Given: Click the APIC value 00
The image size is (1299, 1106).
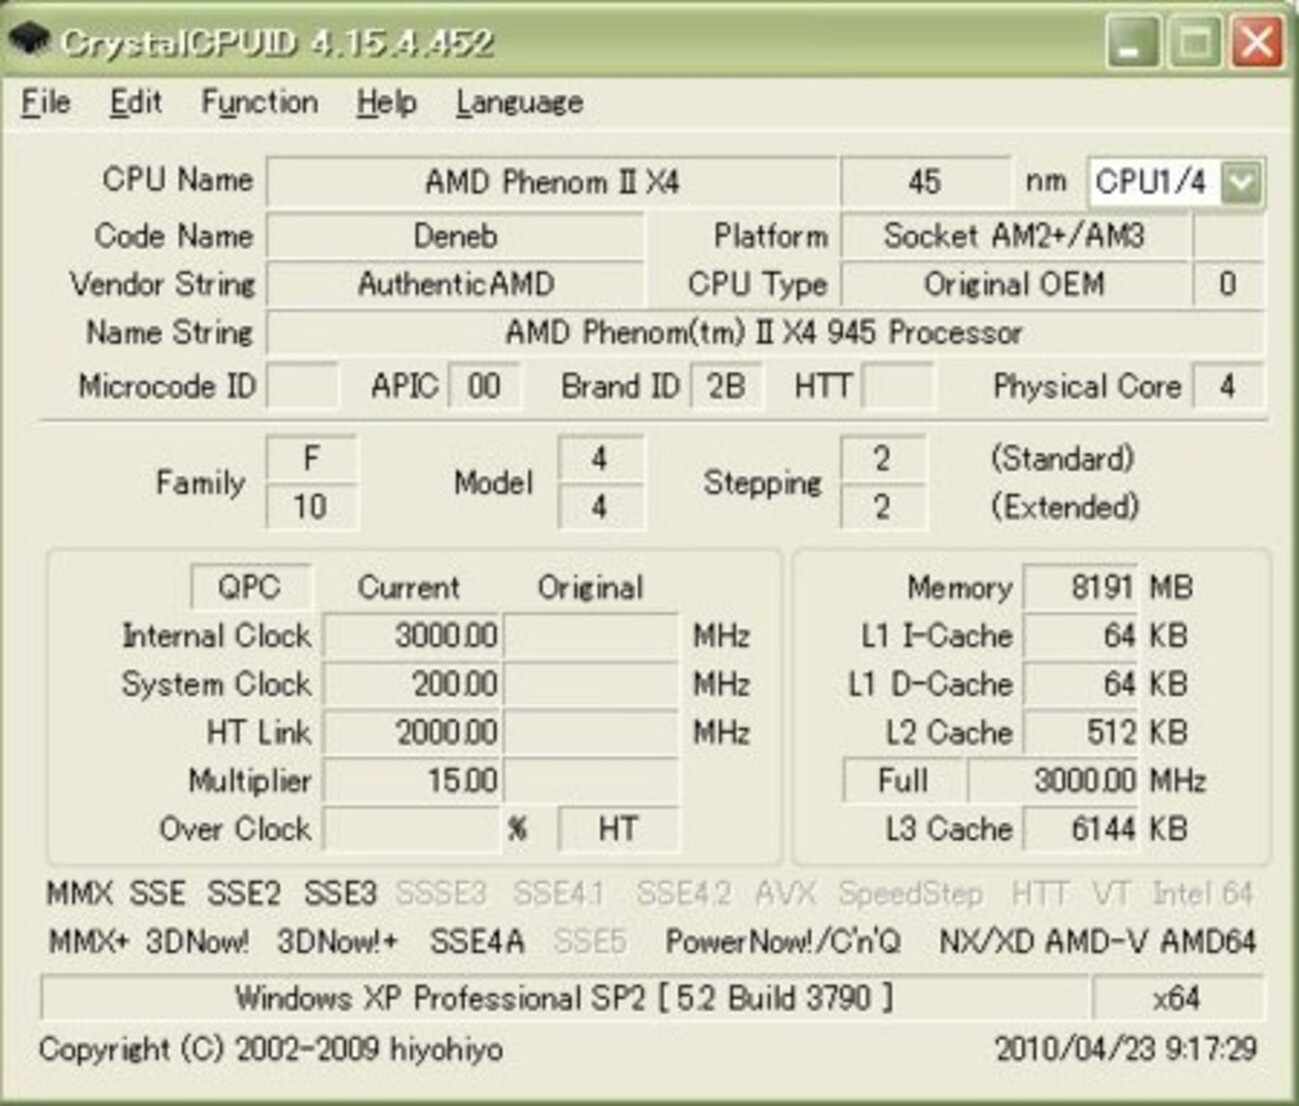Looking at the screenshot, I should point(484,386).
